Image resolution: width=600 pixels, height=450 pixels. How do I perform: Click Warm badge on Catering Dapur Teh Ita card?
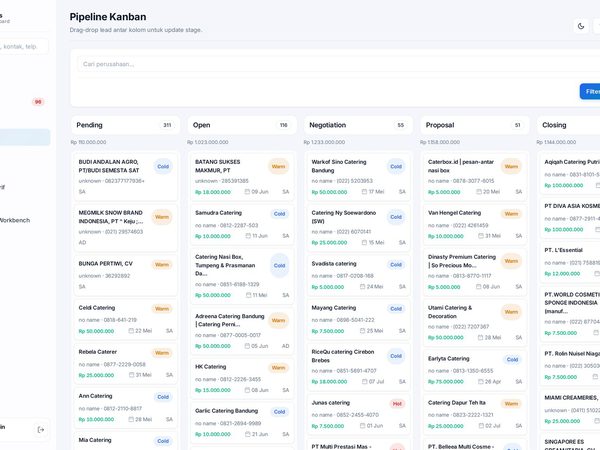pyautogui.click(x=511, y=404)
